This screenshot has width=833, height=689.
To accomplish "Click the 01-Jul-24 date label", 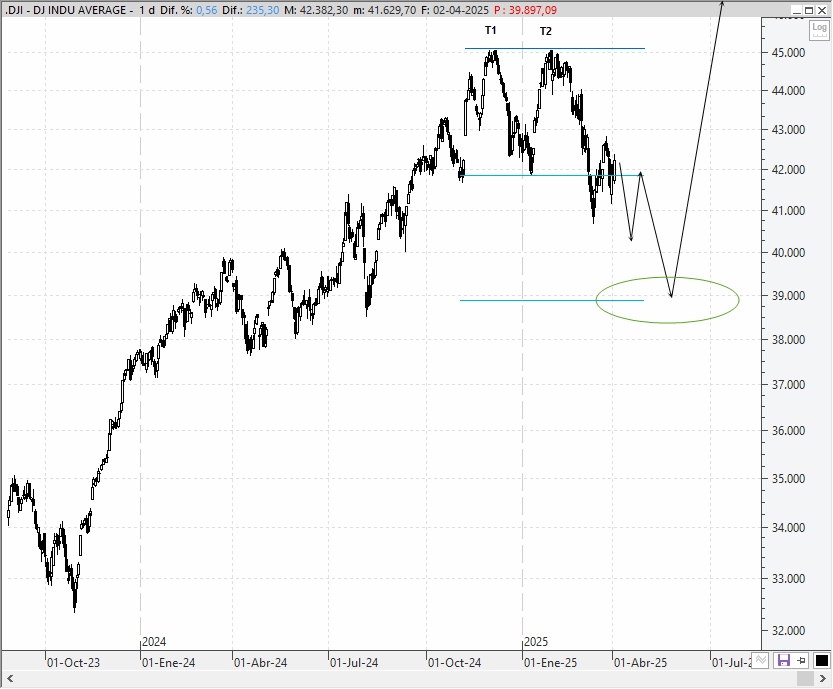I will pos(354,663).
